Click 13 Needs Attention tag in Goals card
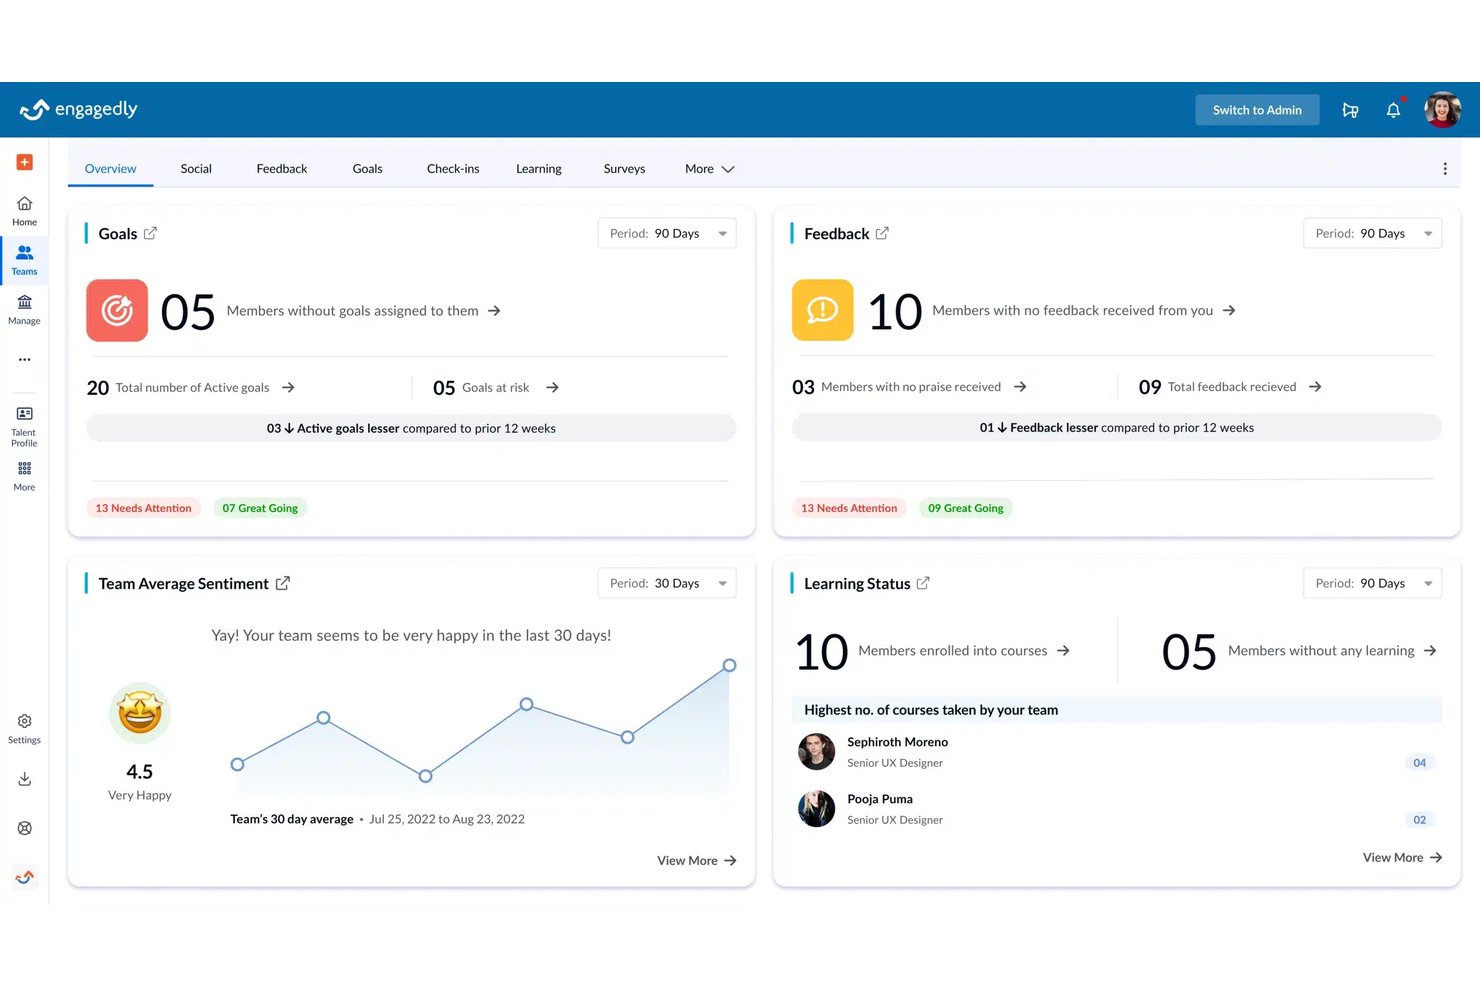 point(143,508)
